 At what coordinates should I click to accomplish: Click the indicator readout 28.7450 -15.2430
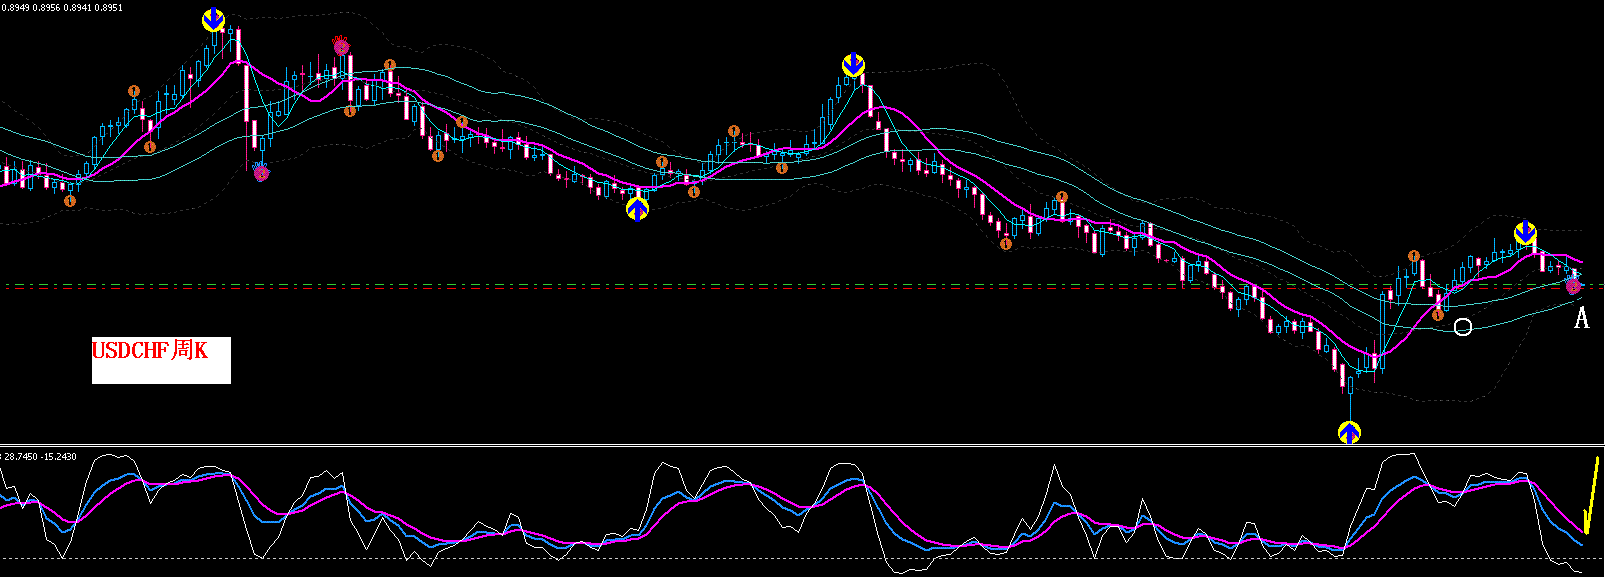click(x=39, y=456)
